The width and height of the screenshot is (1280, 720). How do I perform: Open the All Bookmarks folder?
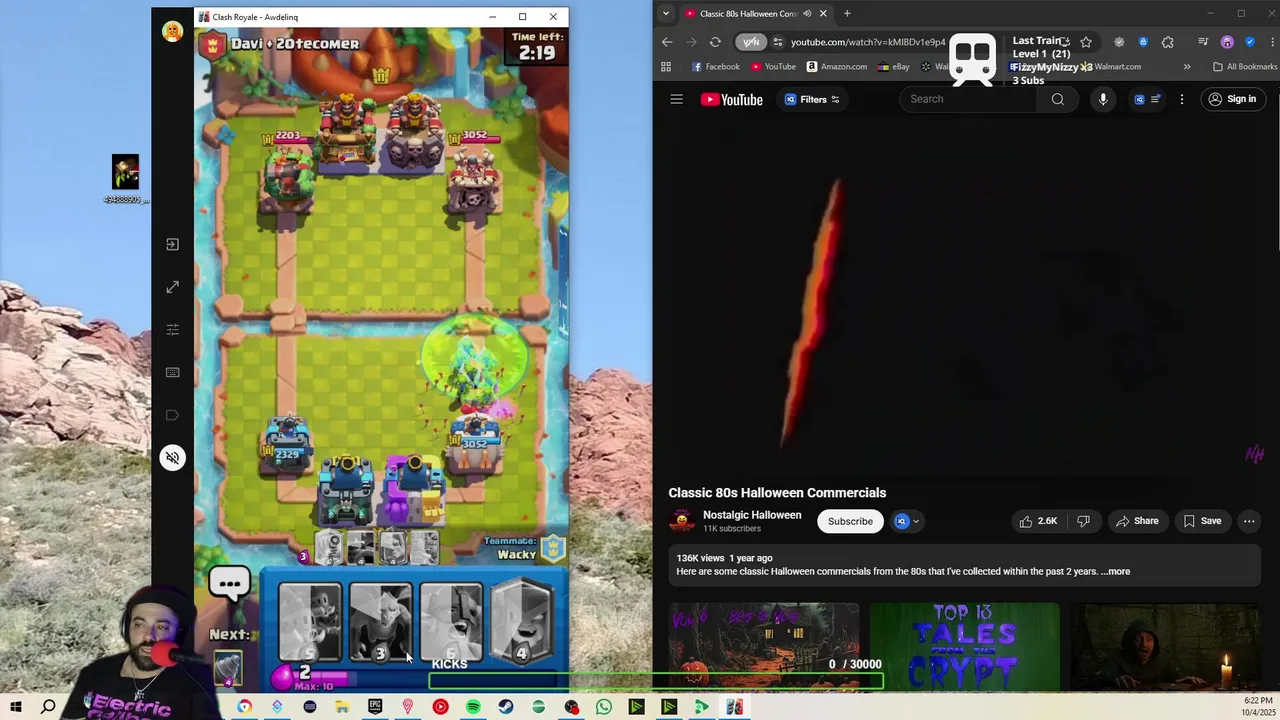[1244, 67]
